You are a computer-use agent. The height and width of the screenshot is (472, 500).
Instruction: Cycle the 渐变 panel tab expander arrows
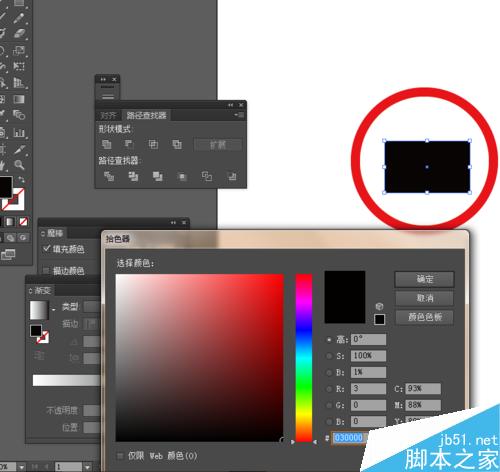pos(31,291)
